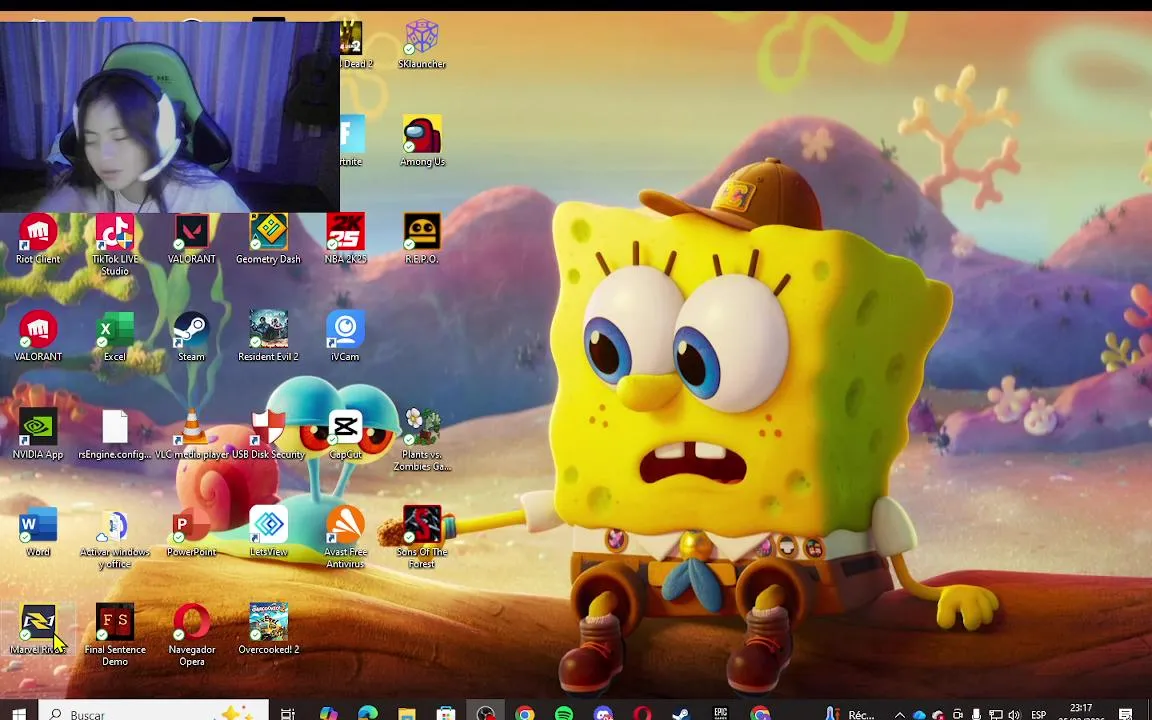The height and width of the screenshot is (720, 1152).
Task: Select the rsEngine.config file icon
Action: click(x=115, y=434)
